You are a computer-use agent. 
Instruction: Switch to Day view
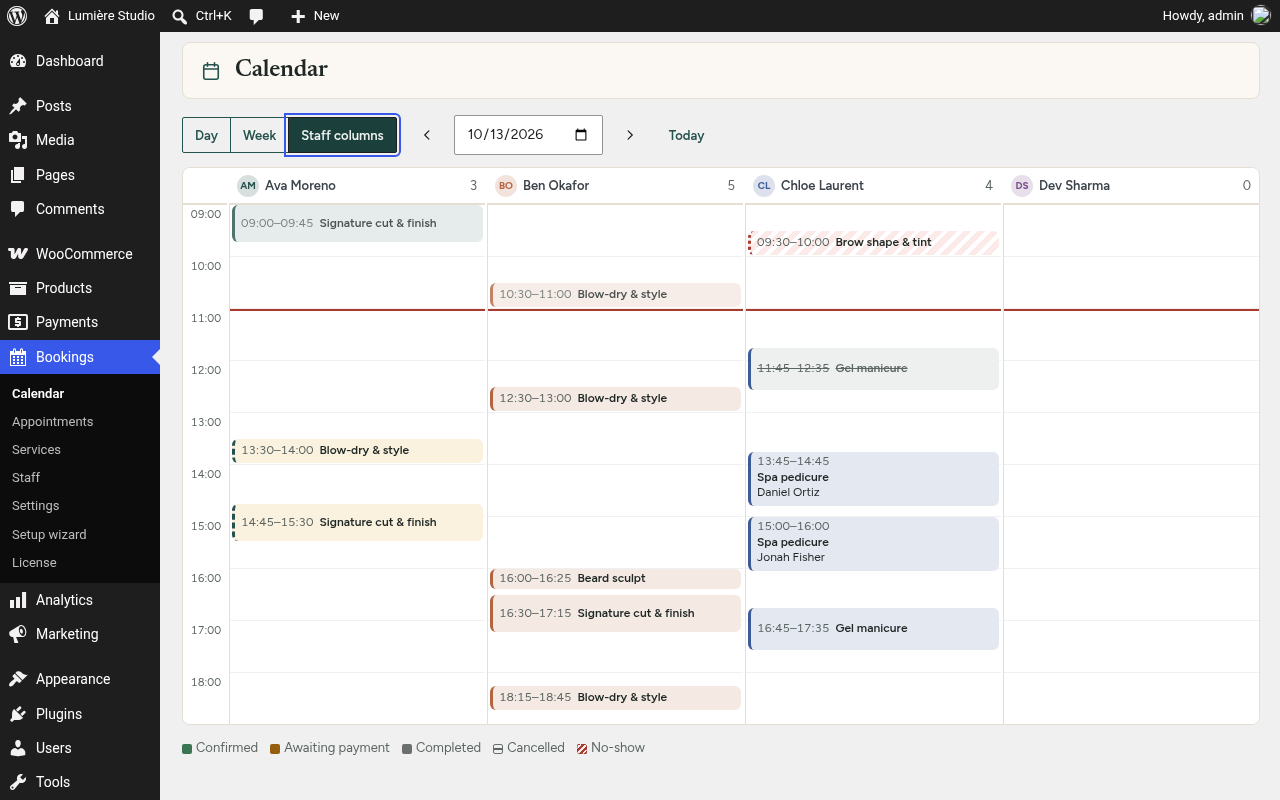click(x=206, y=135)
